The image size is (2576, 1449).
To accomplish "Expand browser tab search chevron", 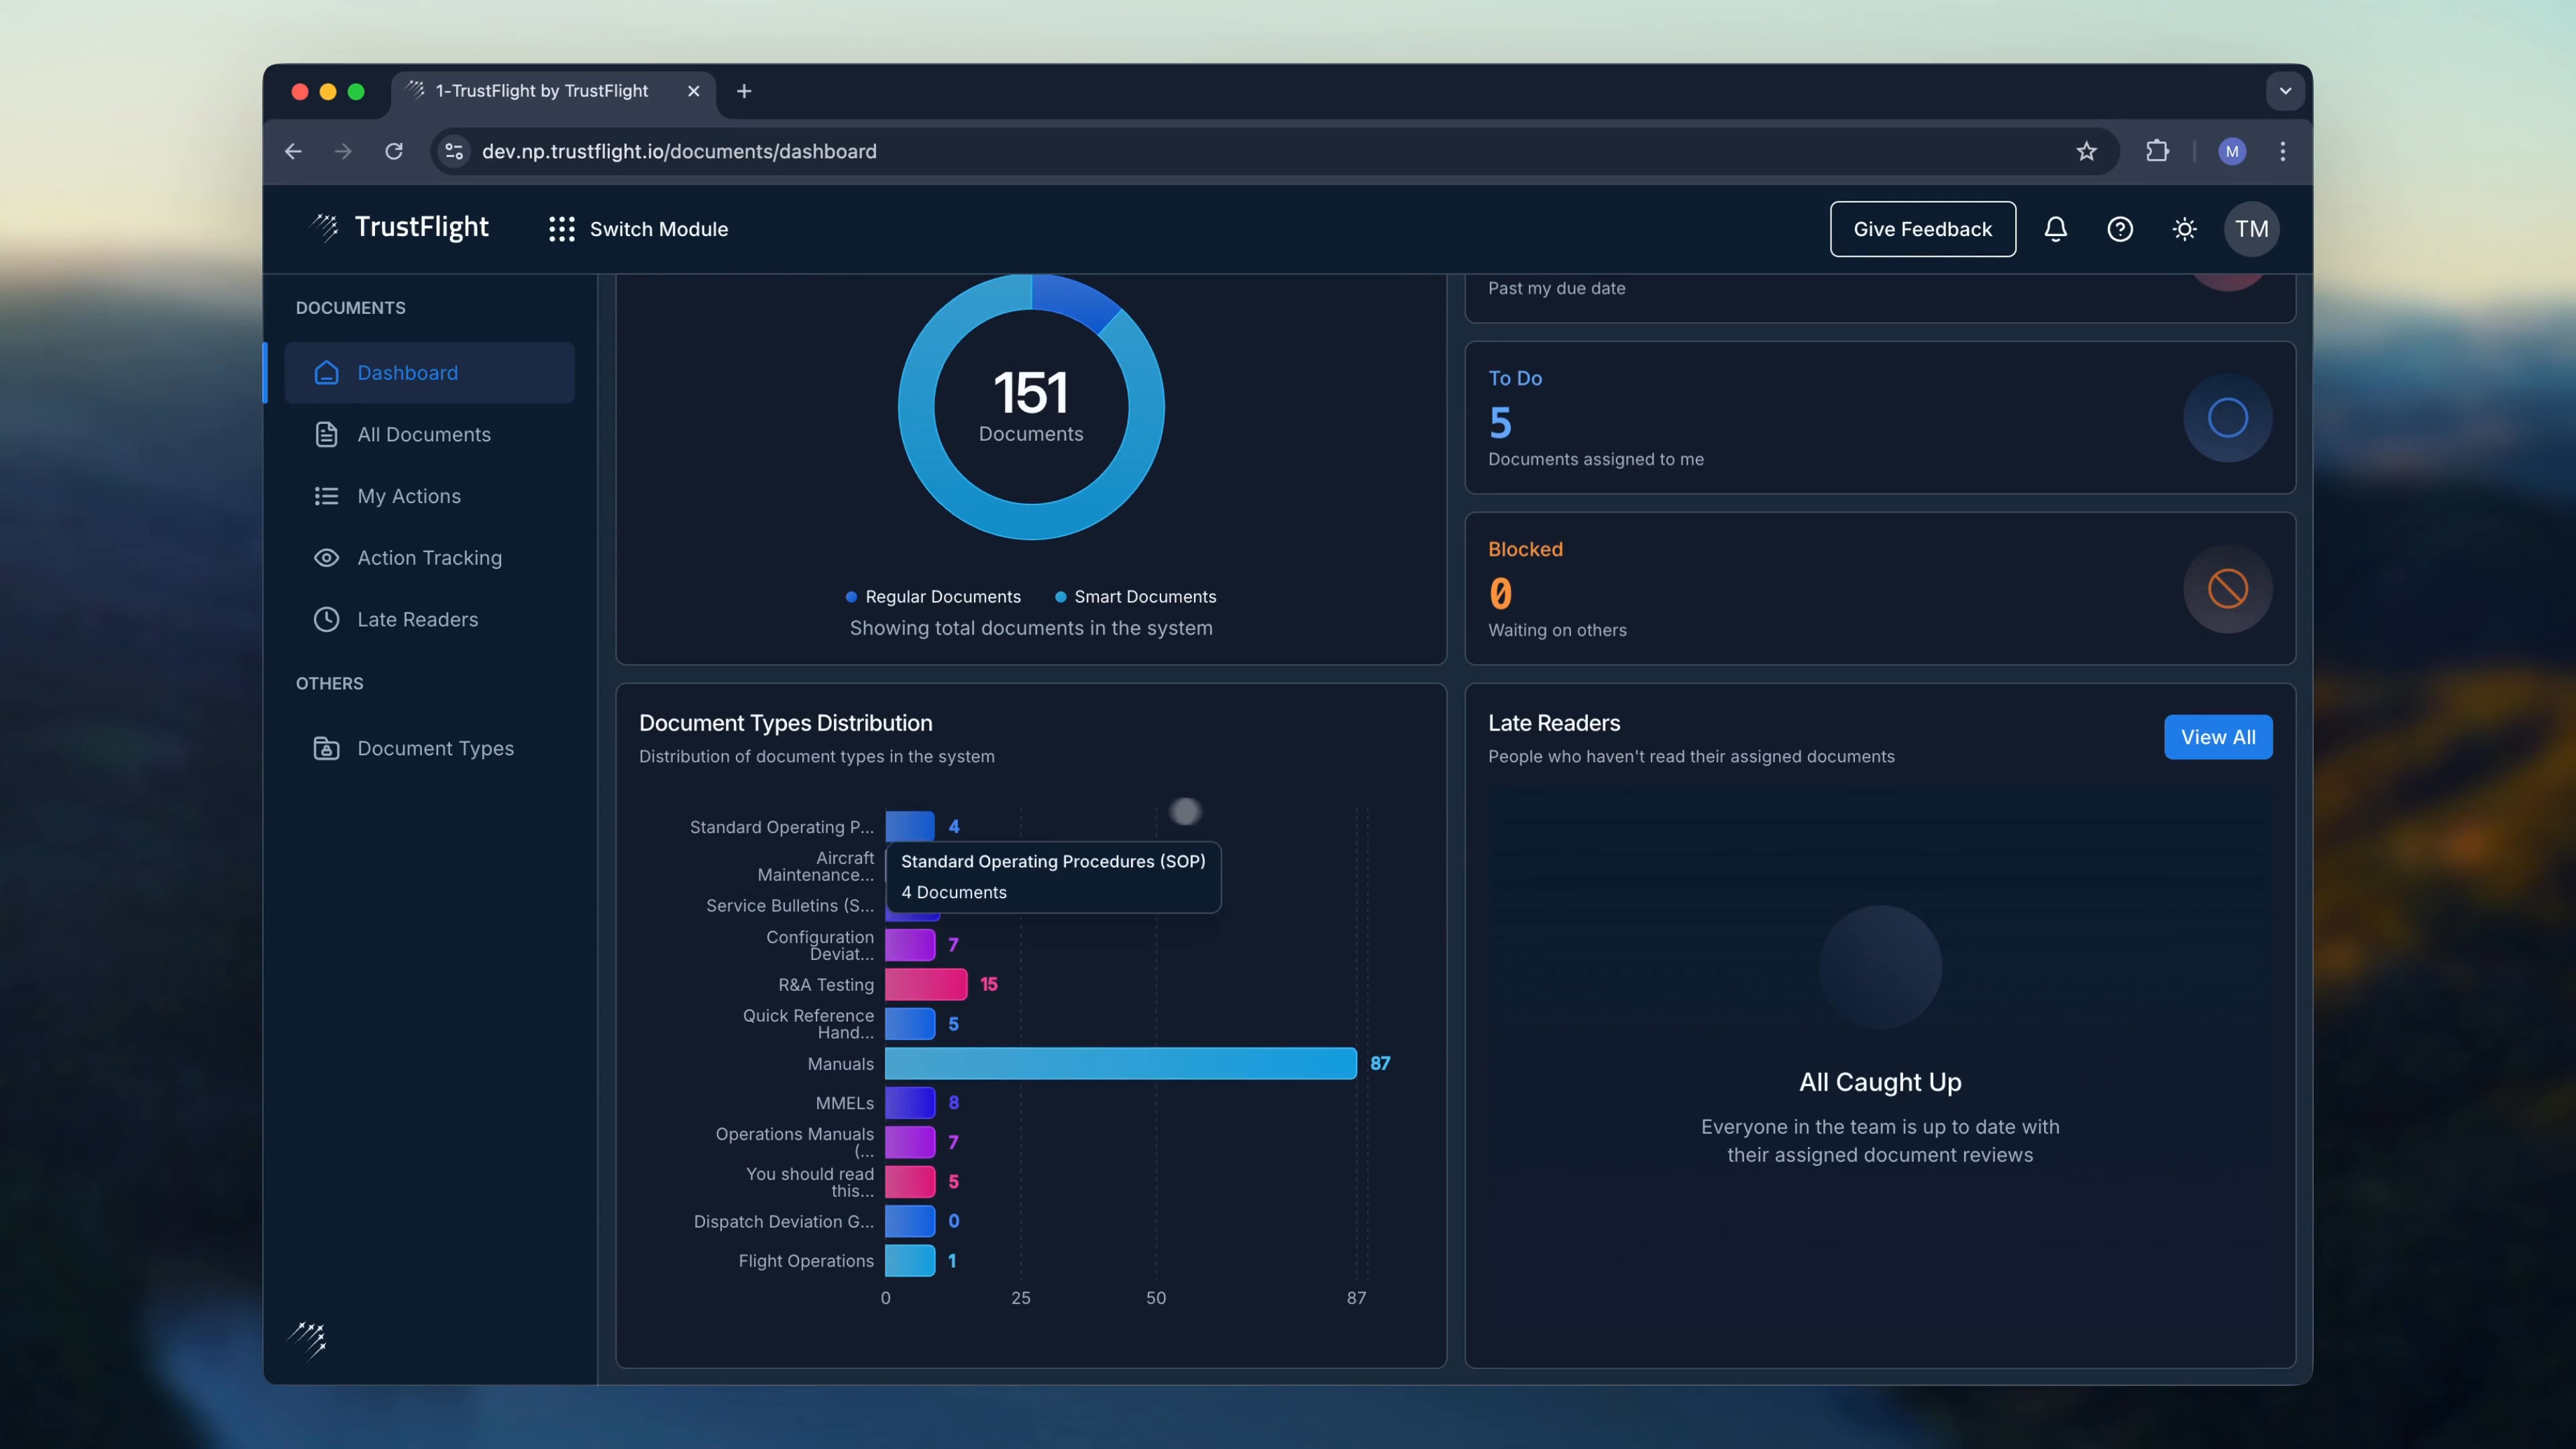I will [x=2285, y=91].
